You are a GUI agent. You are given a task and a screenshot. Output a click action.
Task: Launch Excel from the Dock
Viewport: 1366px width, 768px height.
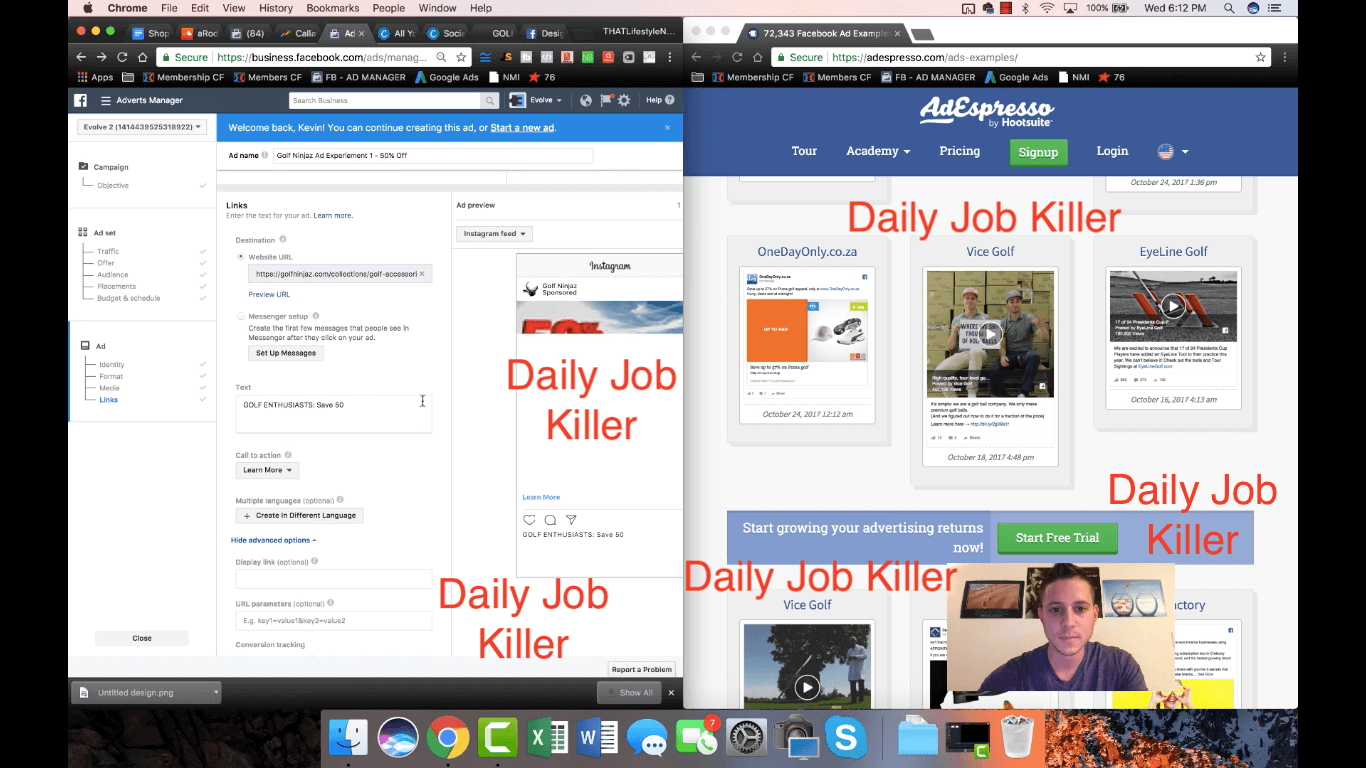point(549,739)
